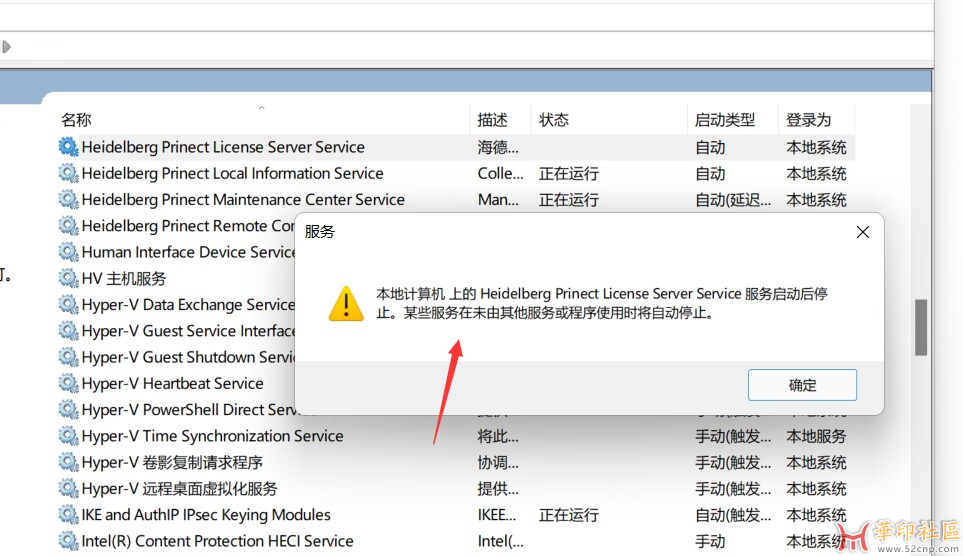
Task: Click the vertical scrollbar thumb of services list
Action: click(921, 327)
